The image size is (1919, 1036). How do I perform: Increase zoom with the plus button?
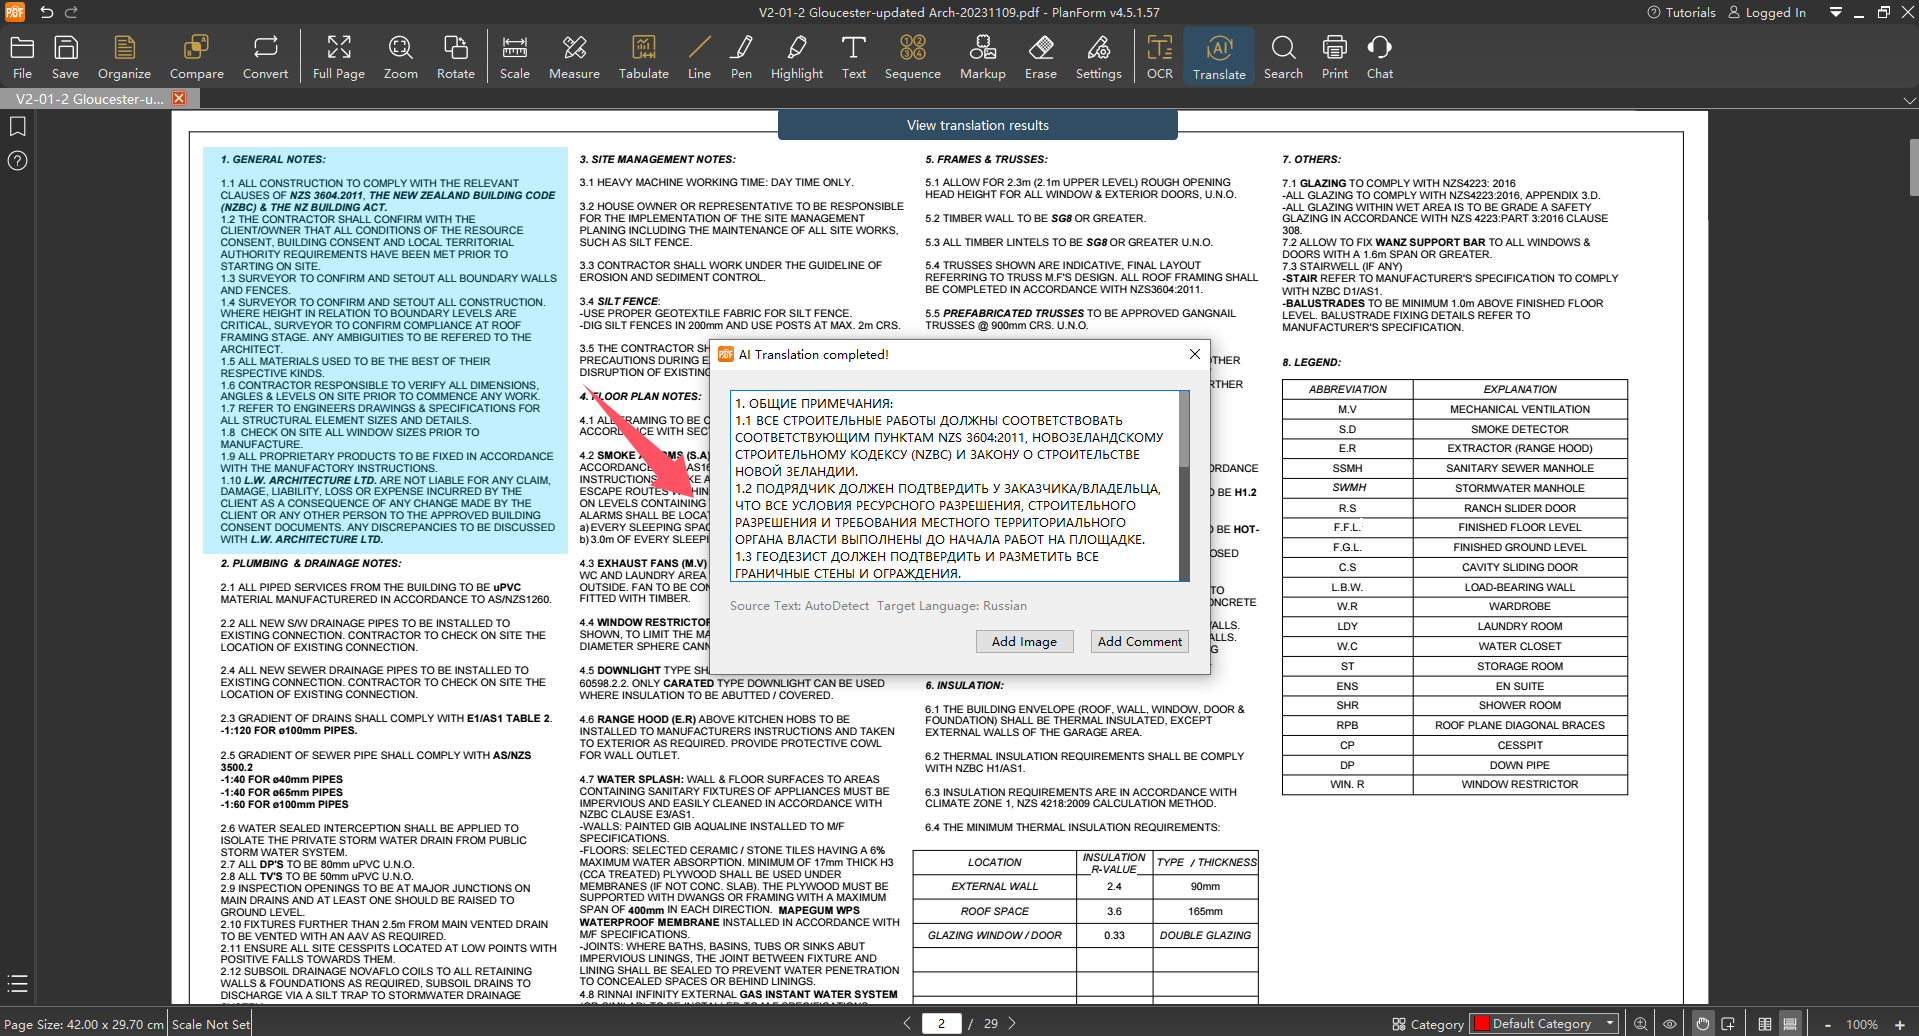click(1899, 1025)
